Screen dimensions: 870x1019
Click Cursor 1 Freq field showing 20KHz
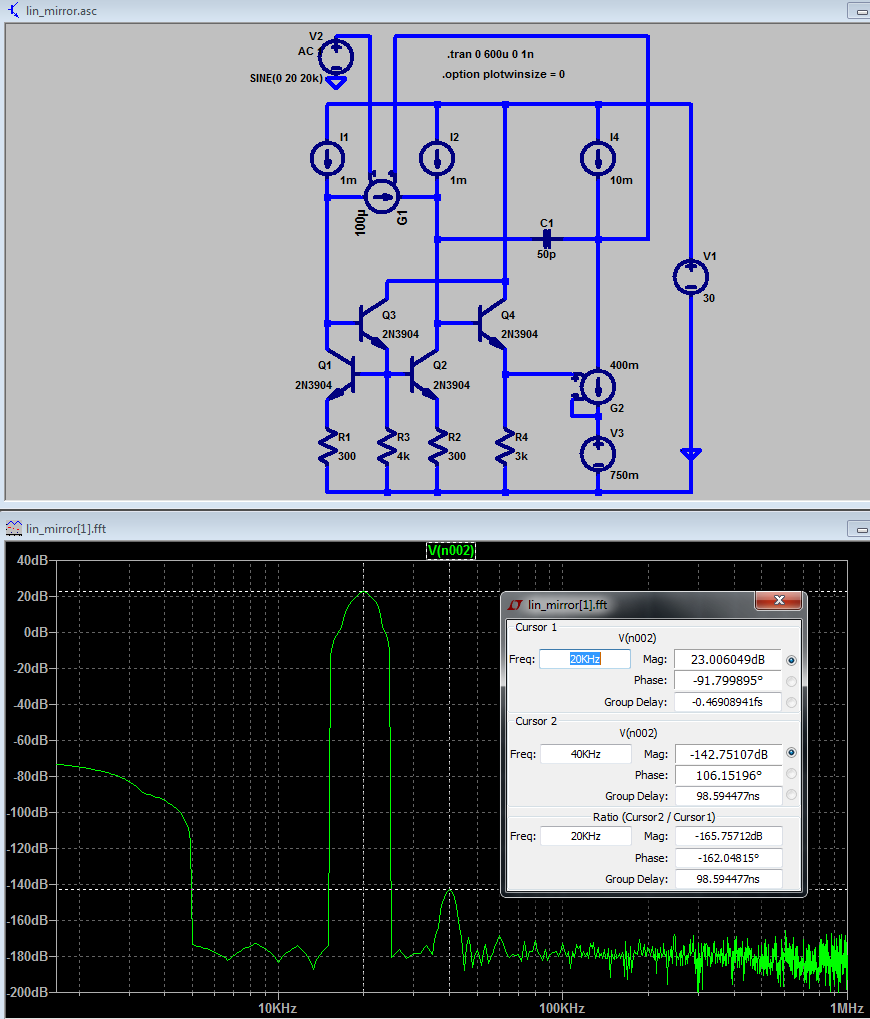coord(585,659)
